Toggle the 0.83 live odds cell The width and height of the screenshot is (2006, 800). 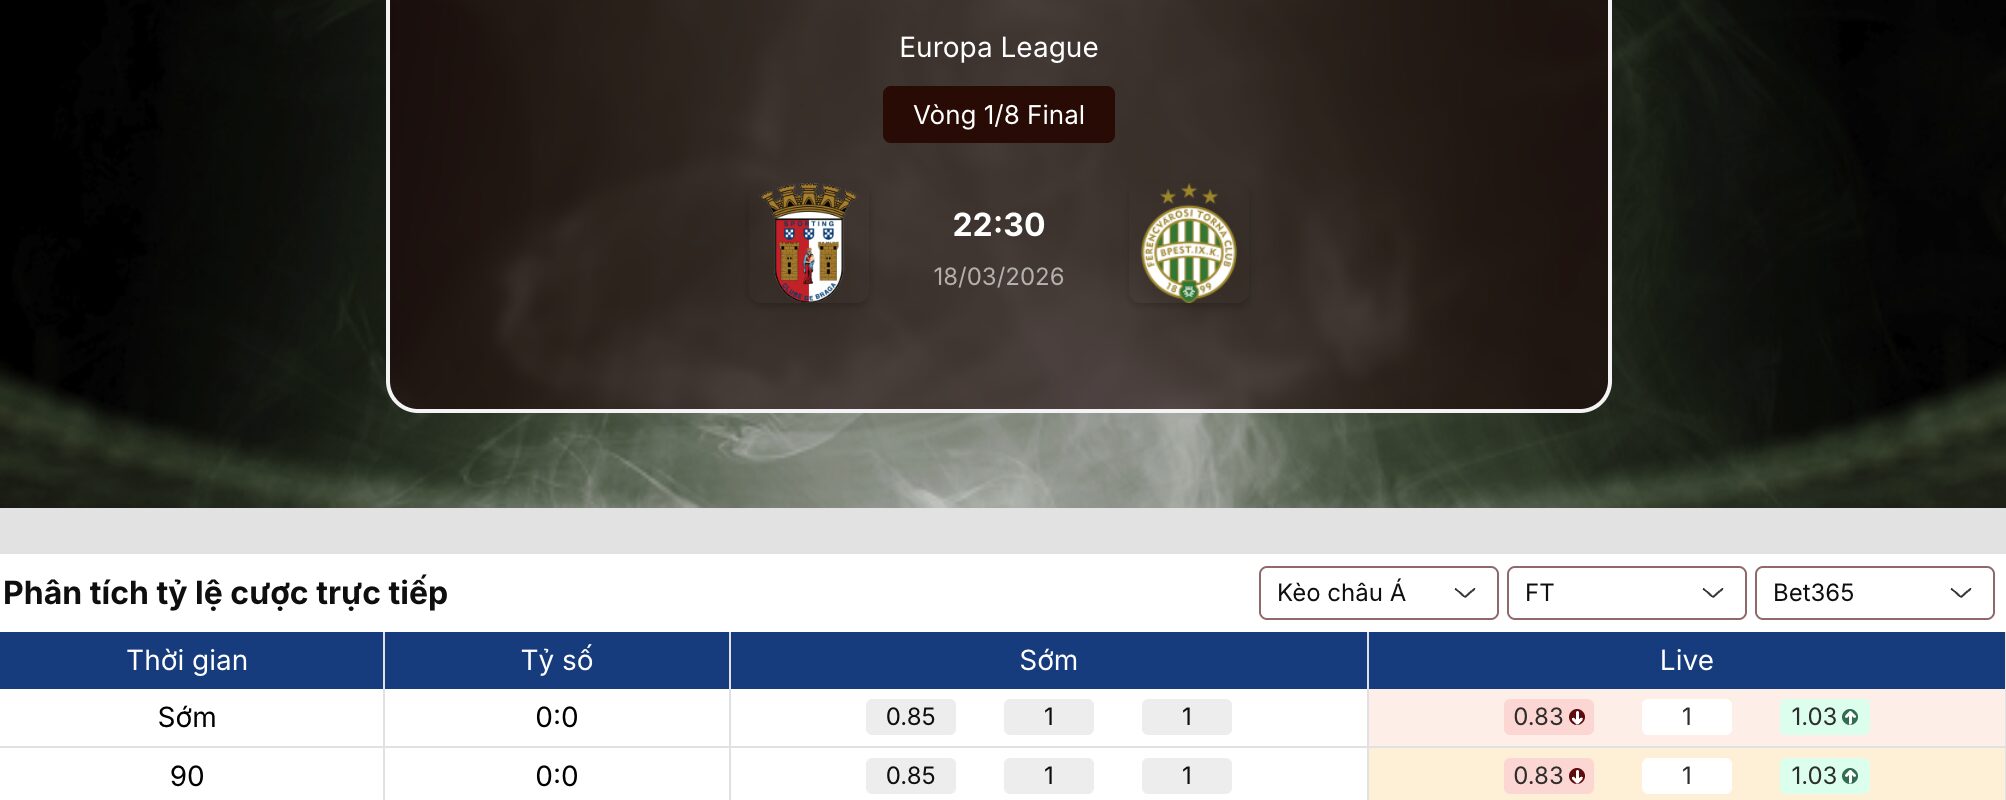(x=1548, y=717)
